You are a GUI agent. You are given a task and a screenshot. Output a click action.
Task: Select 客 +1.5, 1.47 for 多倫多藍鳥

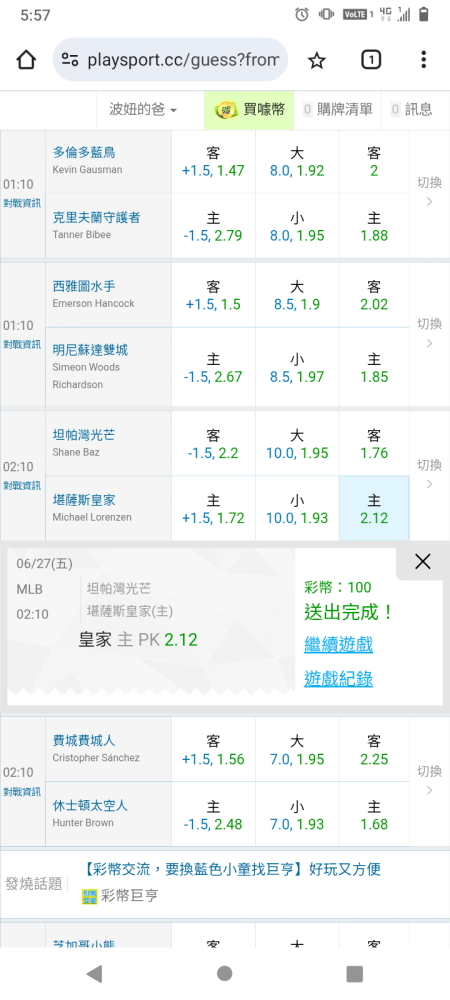coord(214,162)
